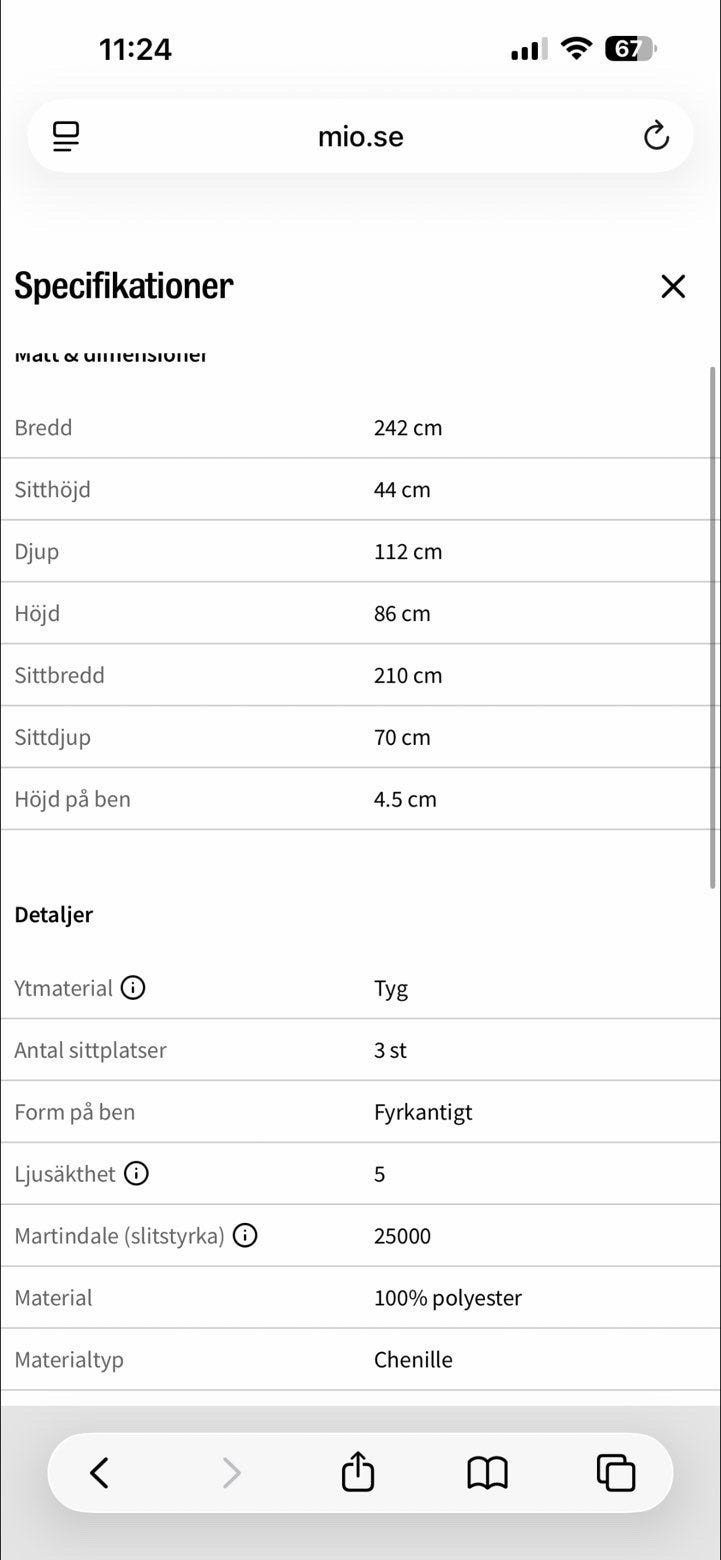Image resolution: width=721 pixels, height=1560 pixels.
Task: Open the Safari page menu icon
Action: coord(66,136)
